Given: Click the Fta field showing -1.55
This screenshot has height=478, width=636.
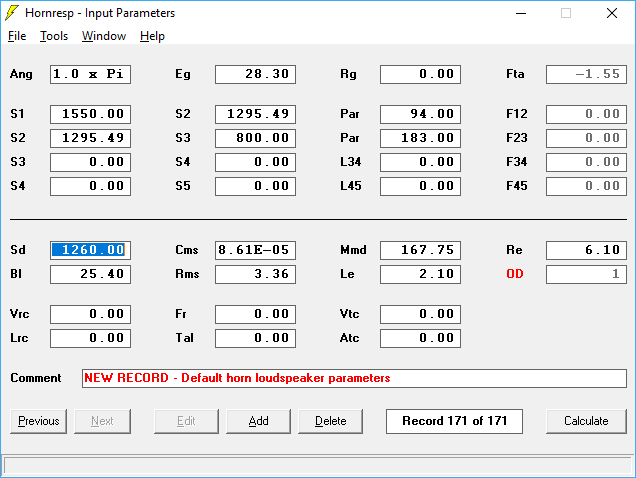Looking at the screenshot, I should click(586, 74).
